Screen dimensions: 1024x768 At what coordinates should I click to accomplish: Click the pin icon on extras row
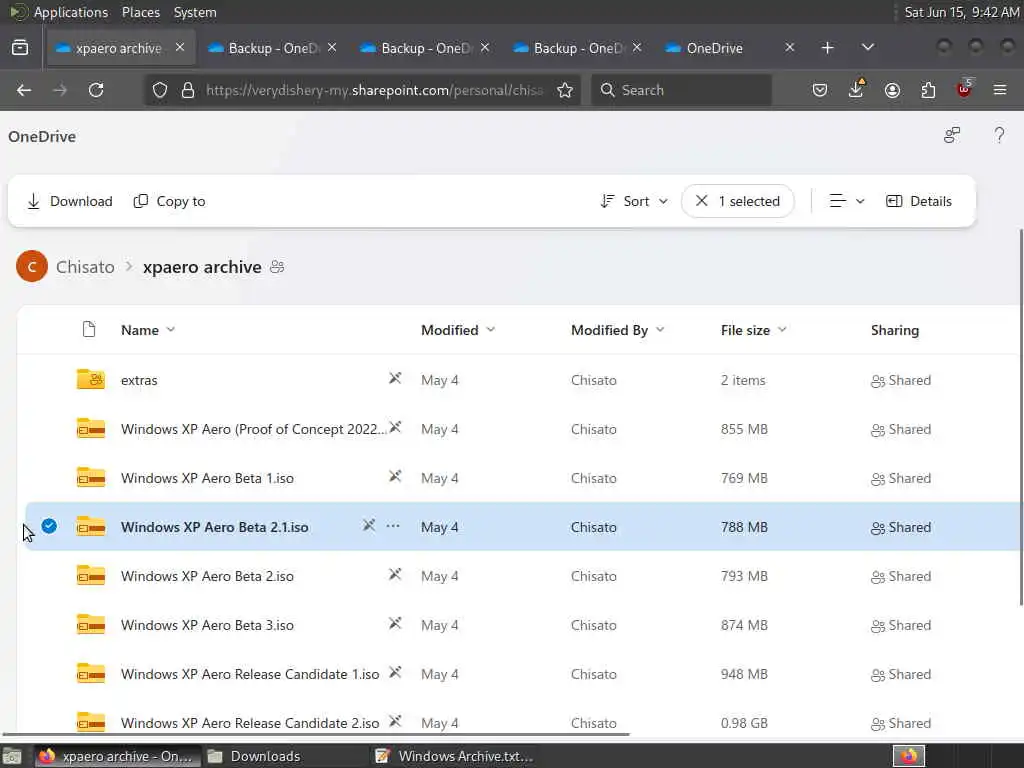pos(395,378)
